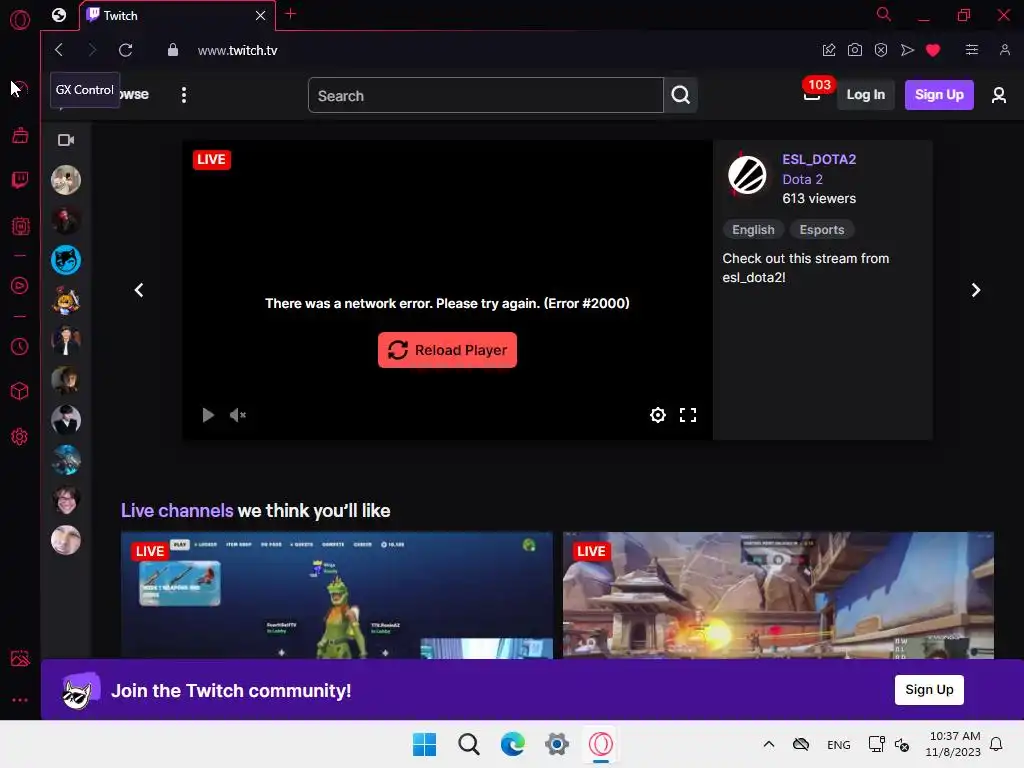Open the Live channels heading link

177,511
